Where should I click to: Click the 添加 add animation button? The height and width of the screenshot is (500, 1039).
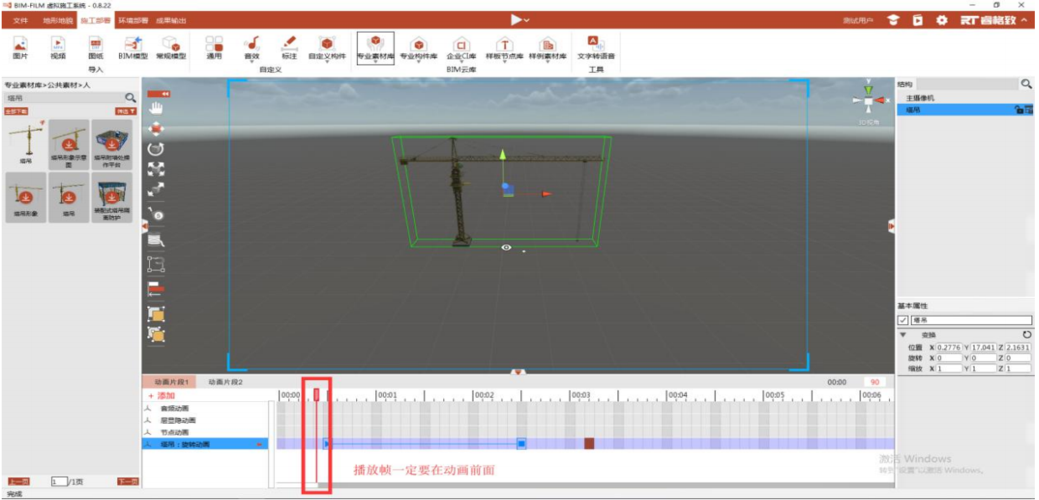pos(161,396)
